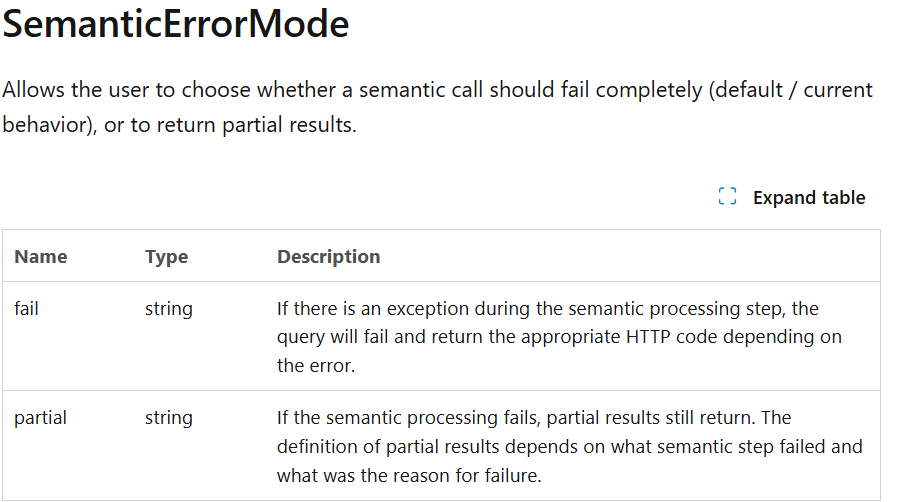Select the Description column header
Viewport: 917px width, 502px height.
(x=329, y=257)
